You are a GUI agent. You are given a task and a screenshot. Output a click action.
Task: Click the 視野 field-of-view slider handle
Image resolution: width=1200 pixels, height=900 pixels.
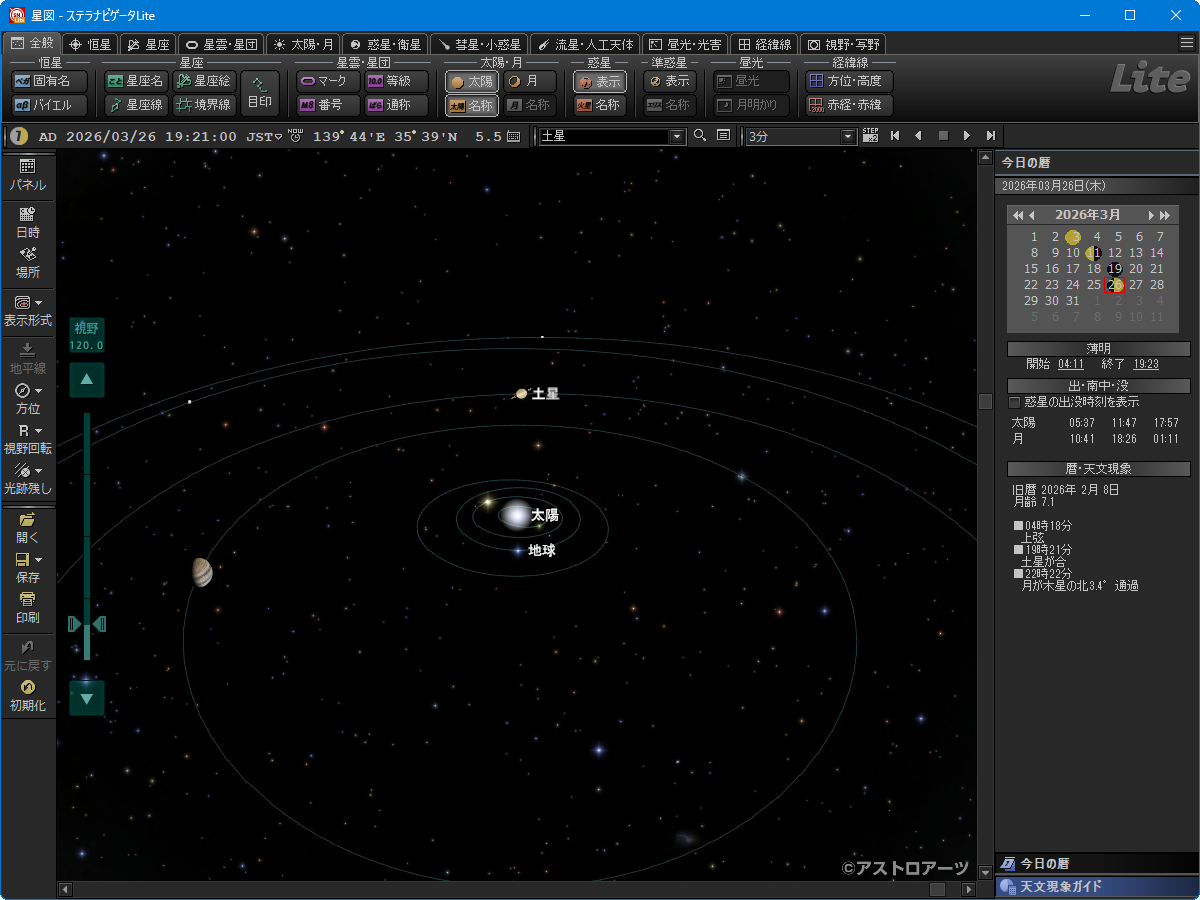(x=87, y=624)
